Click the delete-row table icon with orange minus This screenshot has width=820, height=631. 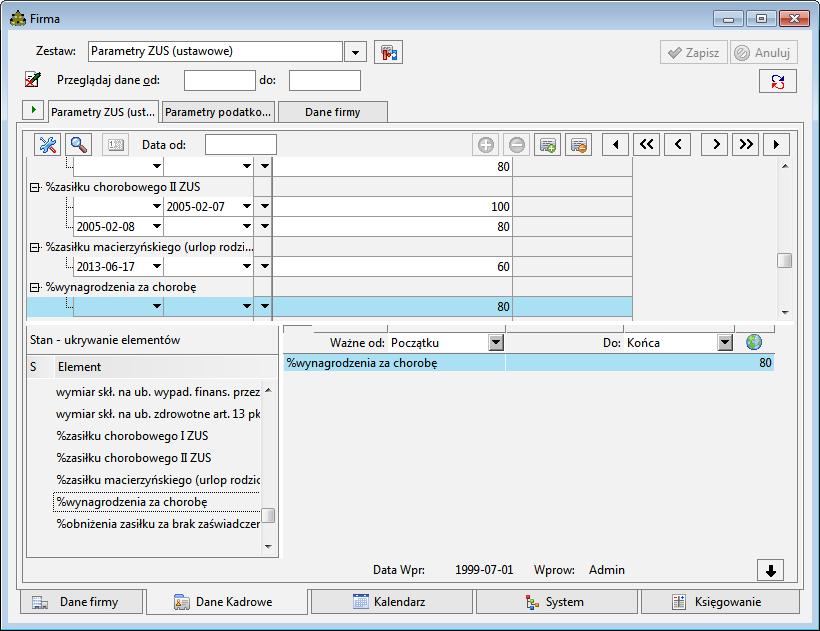click(x=578, y=145)
